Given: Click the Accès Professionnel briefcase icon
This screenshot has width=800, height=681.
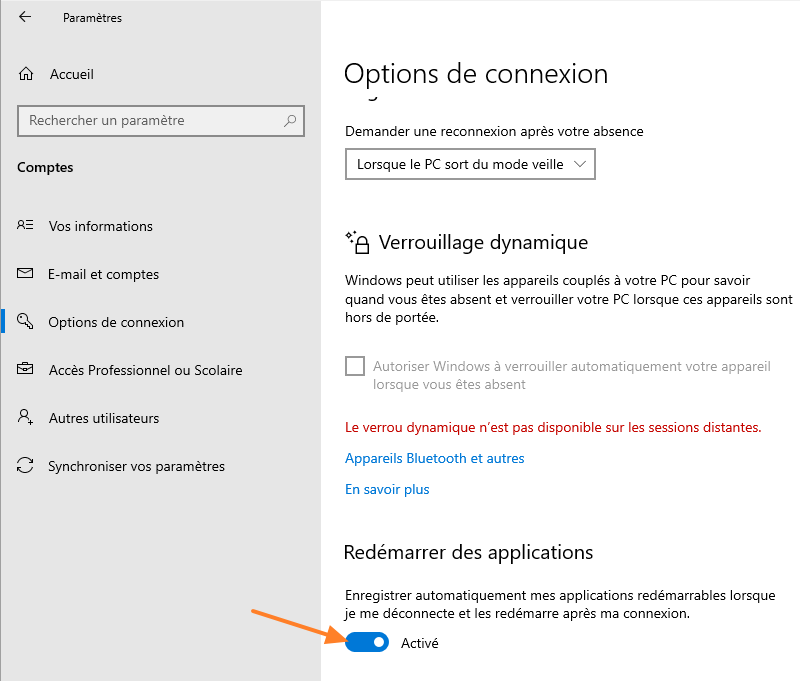Looking at the screenshot, I should [x=26, y=370].
